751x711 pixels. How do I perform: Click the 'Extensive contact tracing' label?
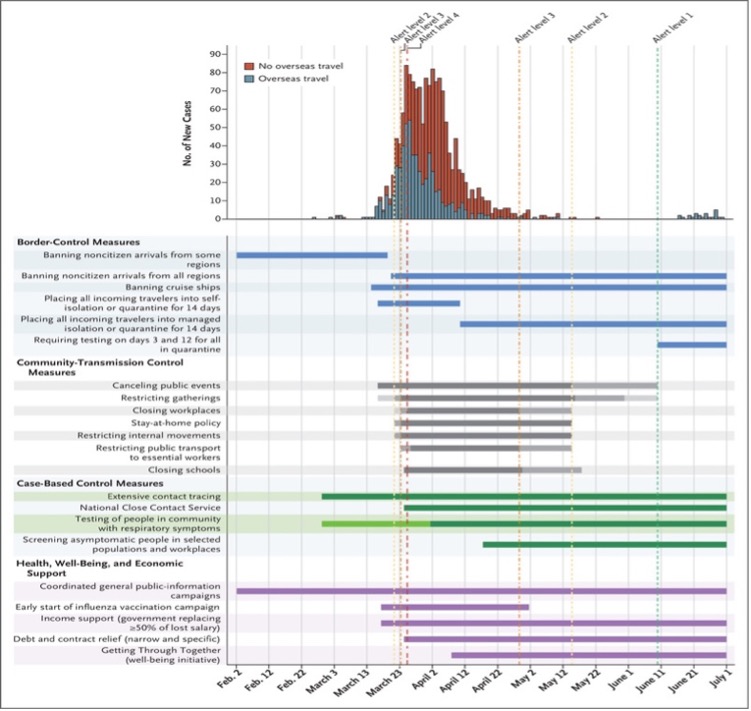pyautogui.click(x=164, y=497)
